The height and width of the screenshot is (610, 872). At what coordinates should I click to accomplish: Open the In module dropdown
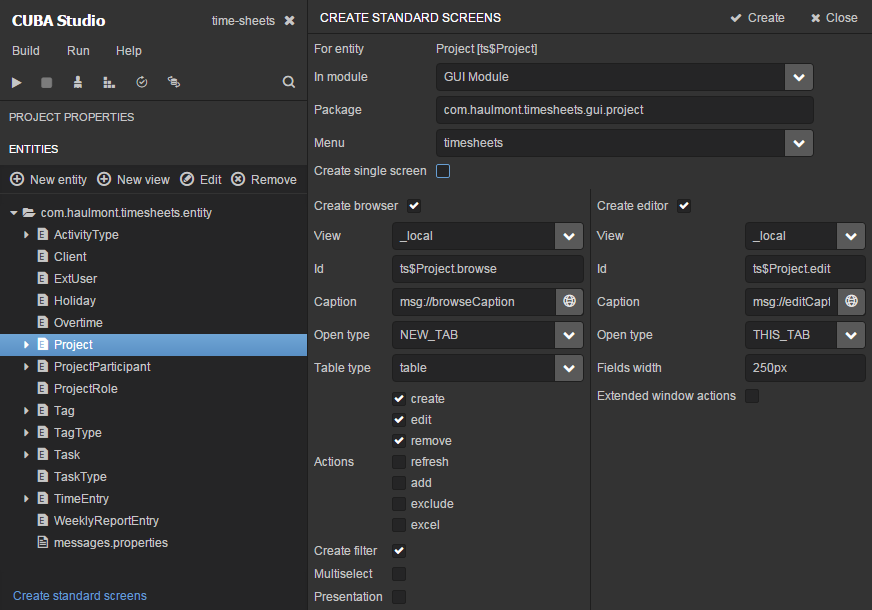[799, 77]
